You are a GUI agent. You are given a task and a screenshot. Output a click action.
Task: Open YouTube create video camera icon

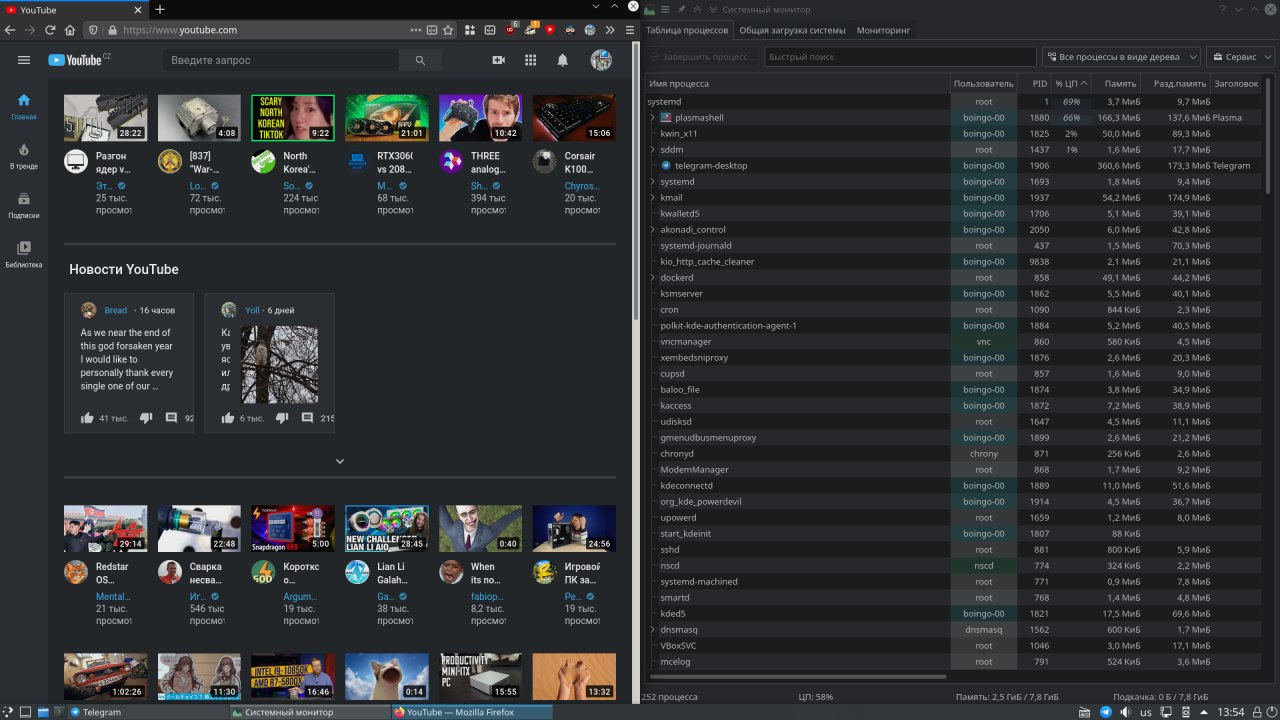pyautogui.click(x=499, y=60)
